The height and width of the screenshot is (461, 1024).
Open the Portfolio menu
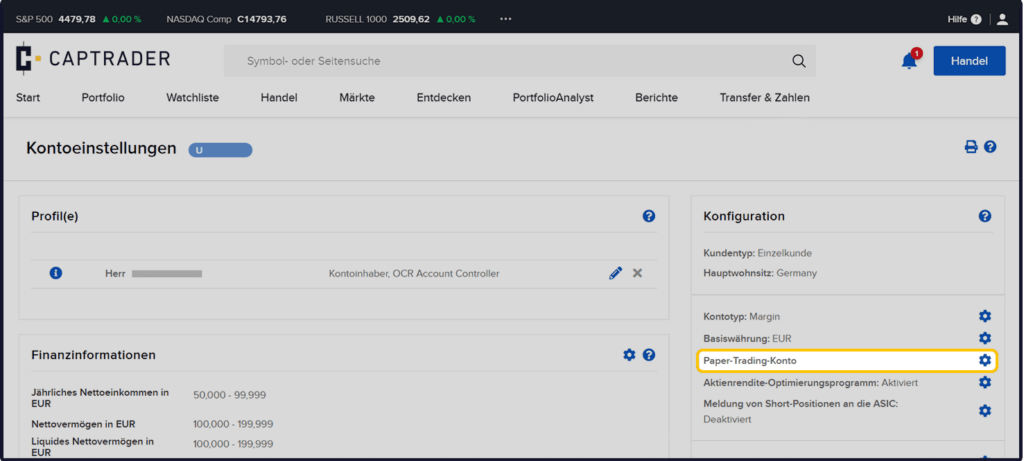tap(103, 98)
